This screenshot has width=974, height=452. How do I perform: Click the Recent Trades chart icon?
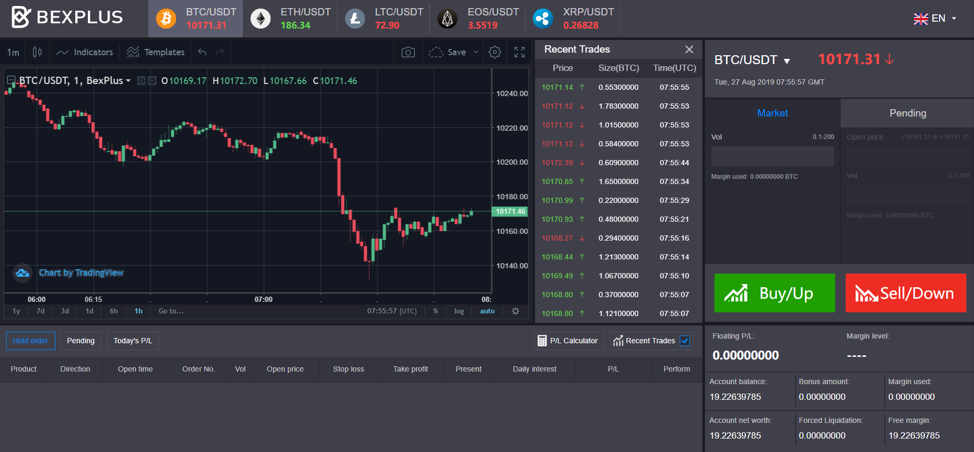point(617,340)
